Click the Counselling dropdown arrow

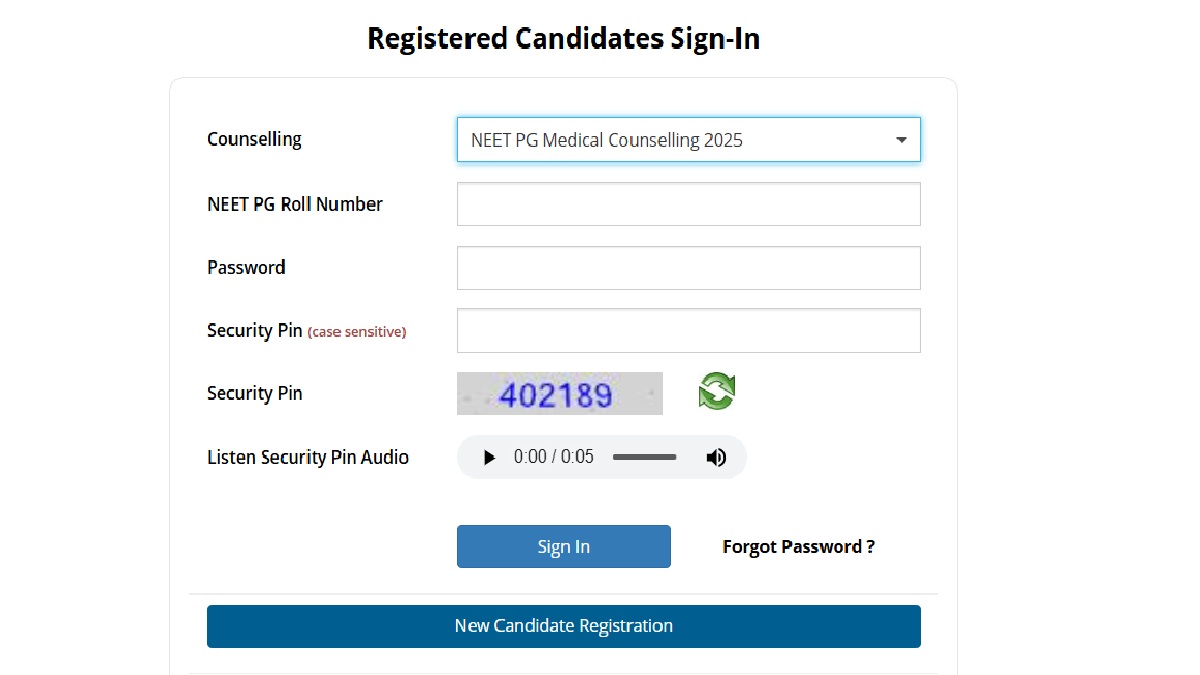900,139
